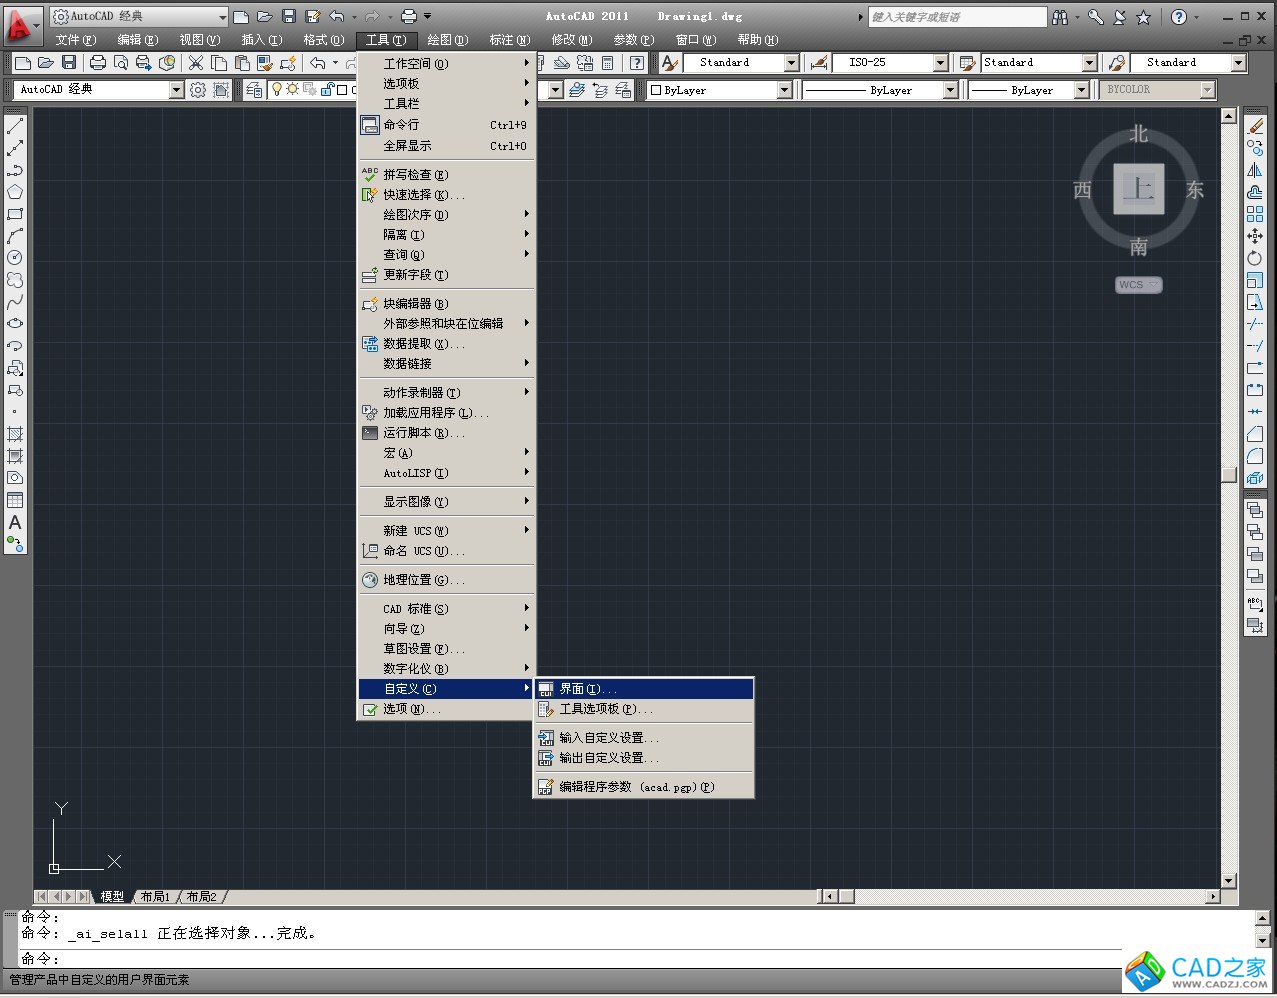Click the keyword search input field

point(957,17)
